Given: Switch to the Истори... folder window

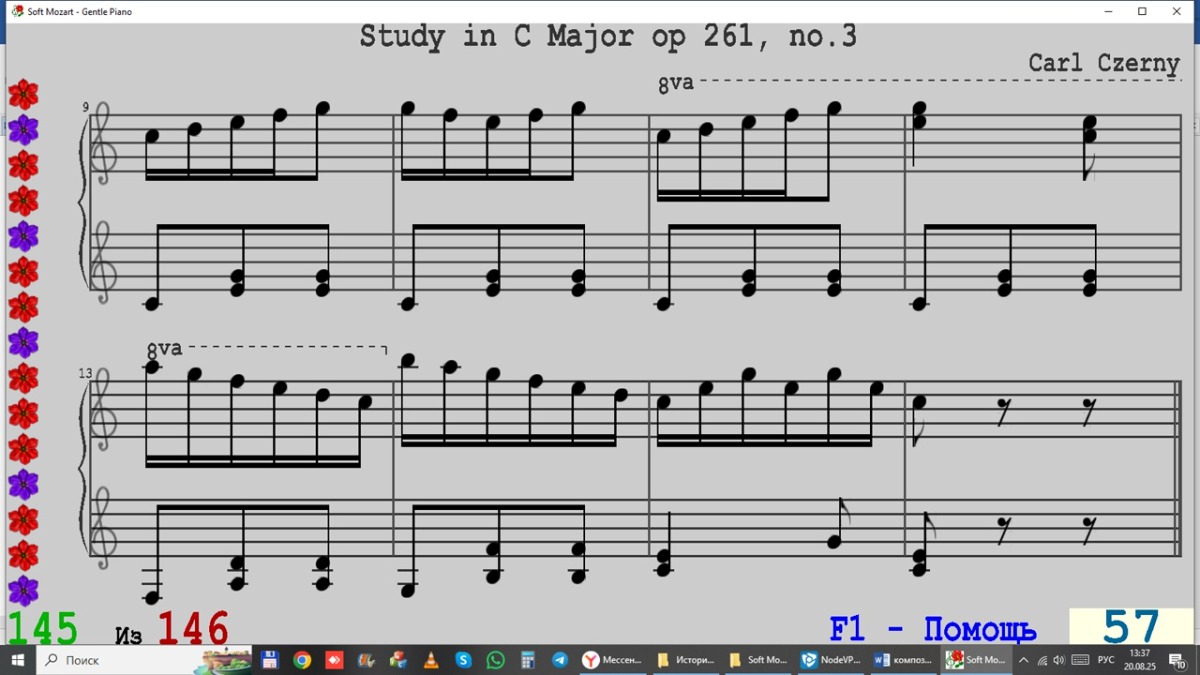Looking at the screenshot, I should (686, 660).
